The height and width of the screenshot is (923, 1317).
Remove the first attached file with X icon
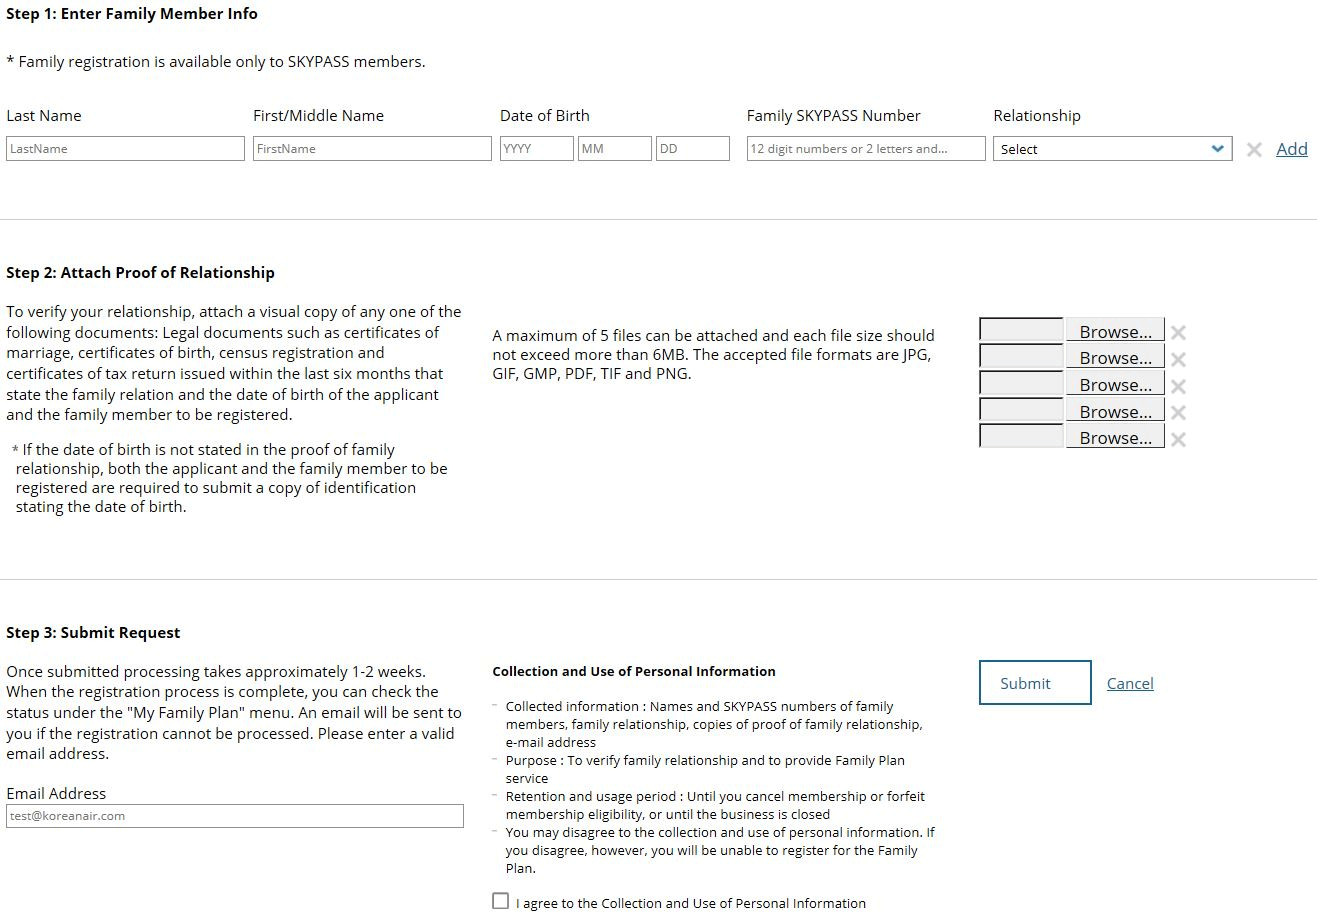1178,333
